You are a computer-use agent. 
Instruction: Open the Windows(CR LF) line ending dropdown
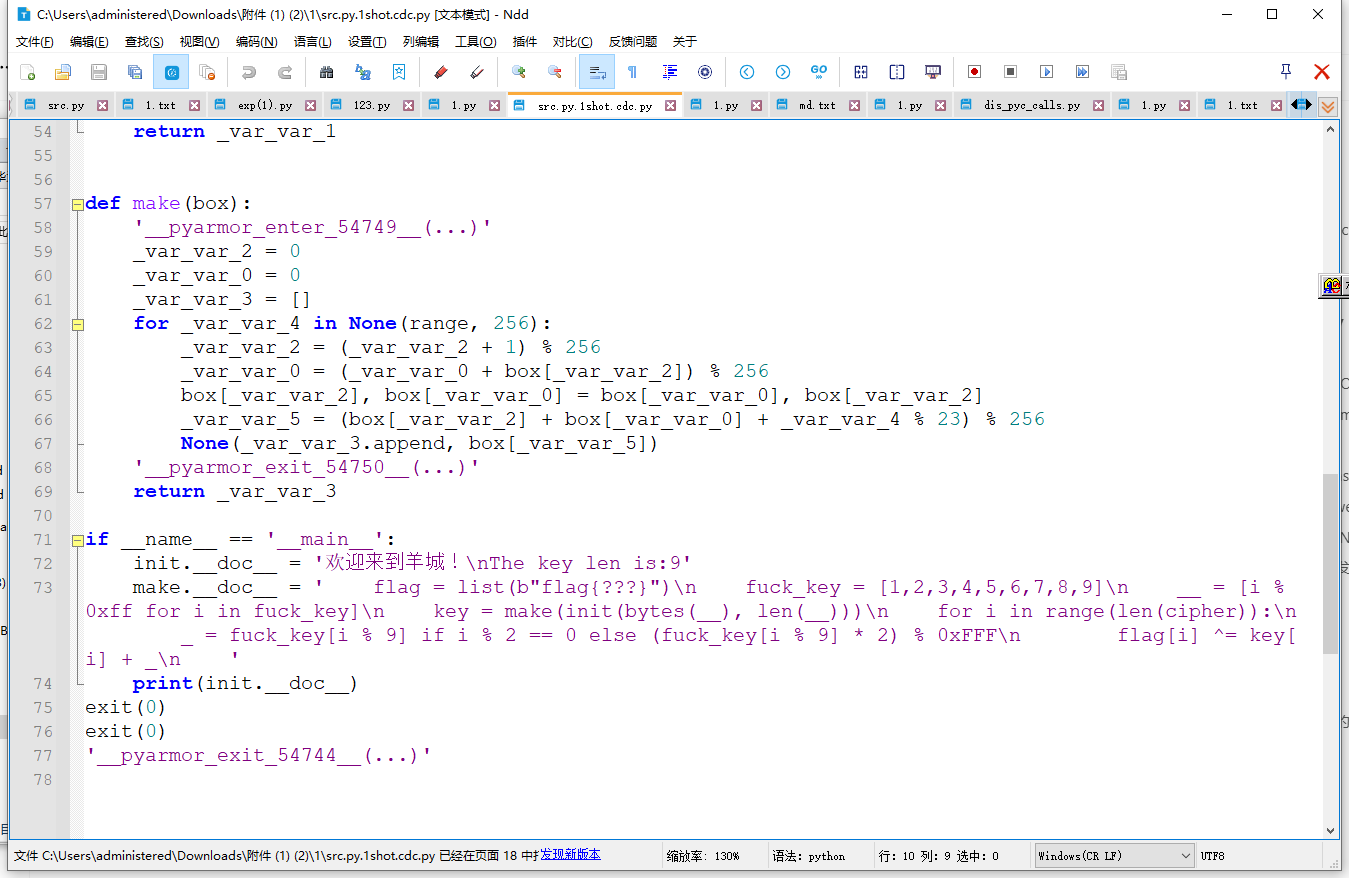(x=1115, y=856)
